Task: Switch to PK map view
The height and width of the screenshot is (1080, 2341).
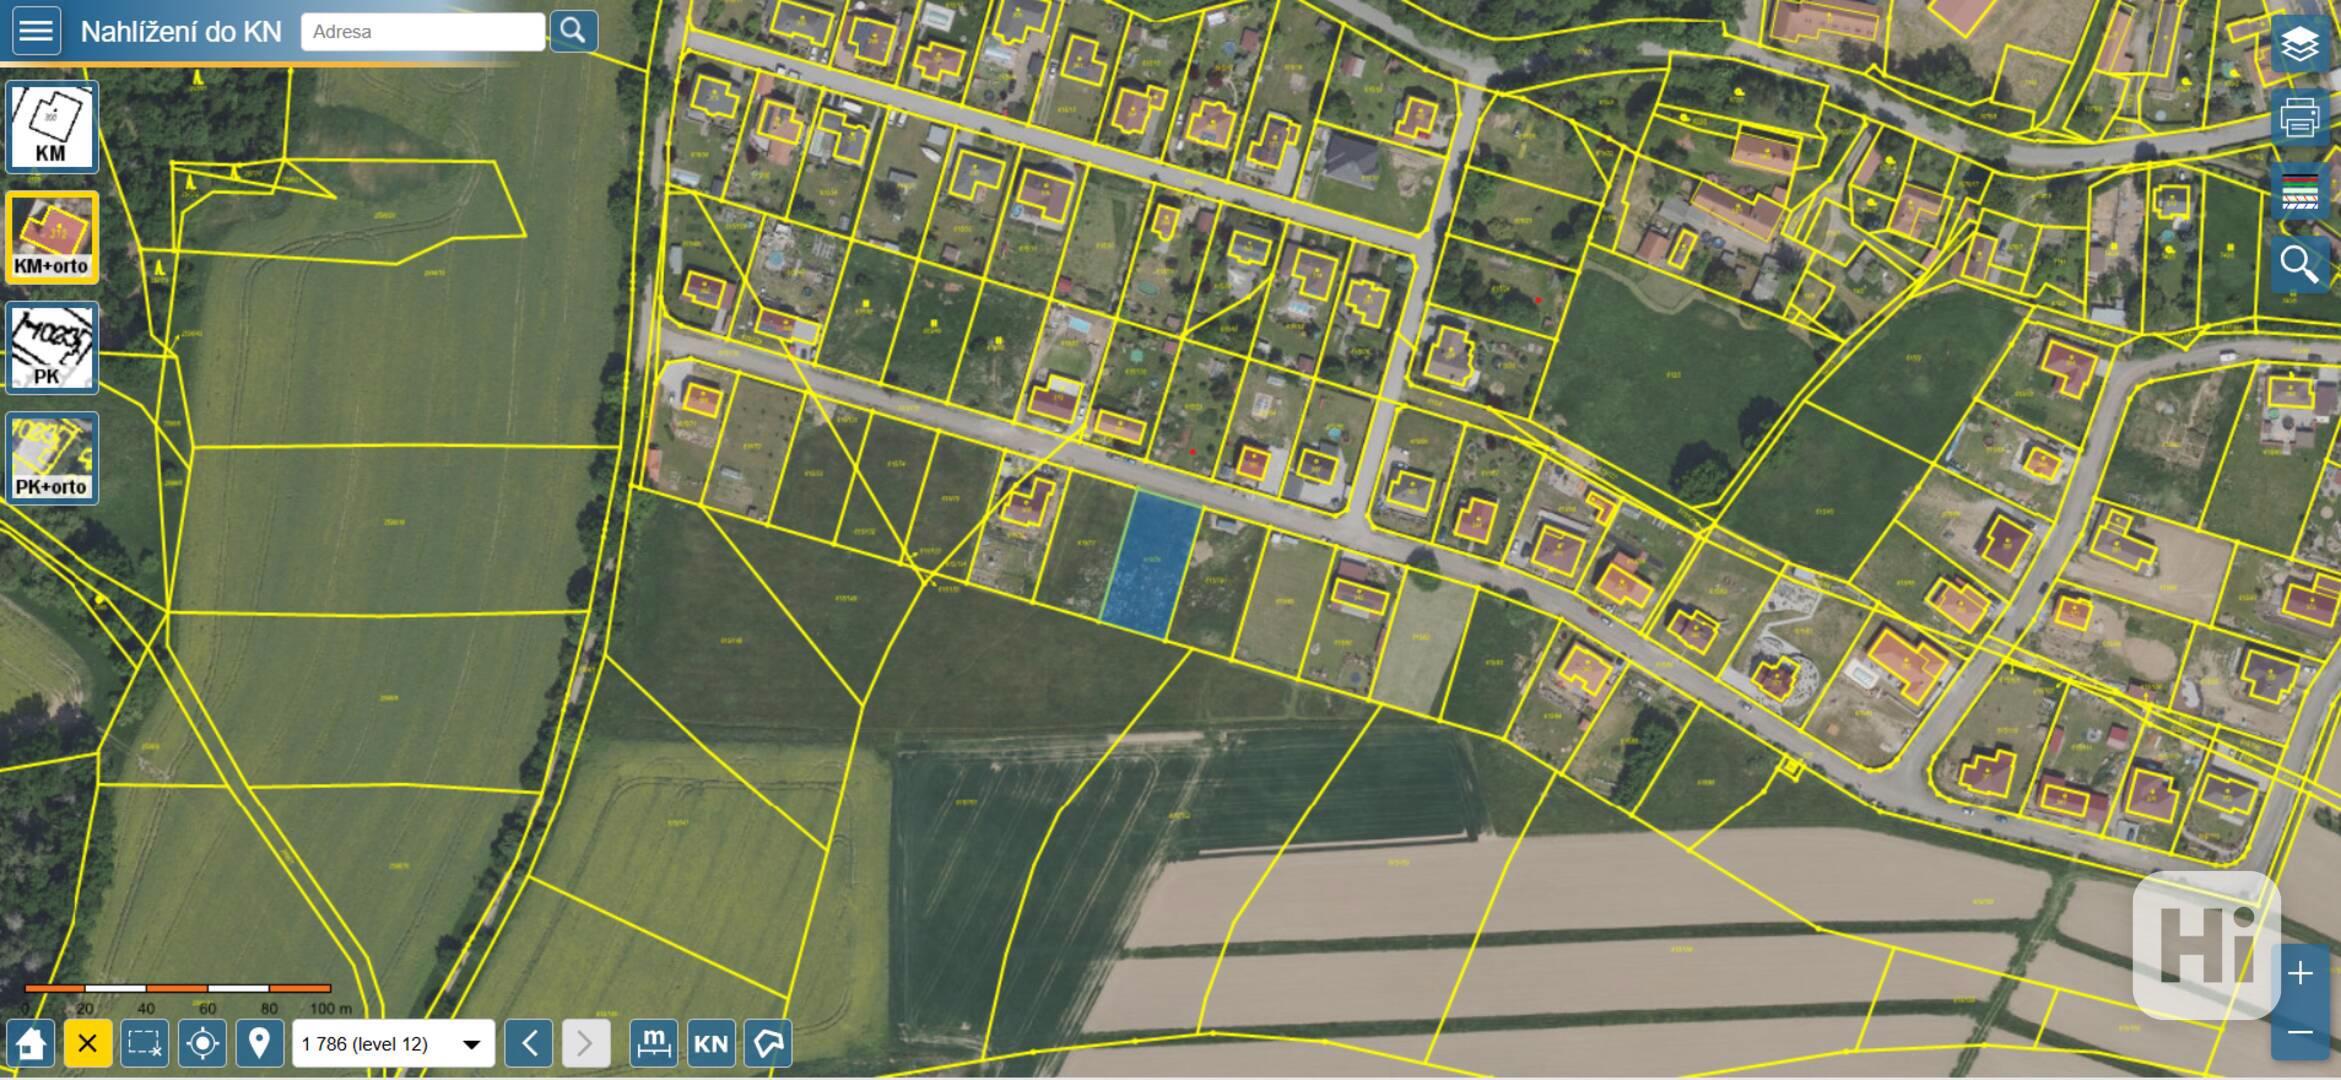Action: (x=51, y=348)
